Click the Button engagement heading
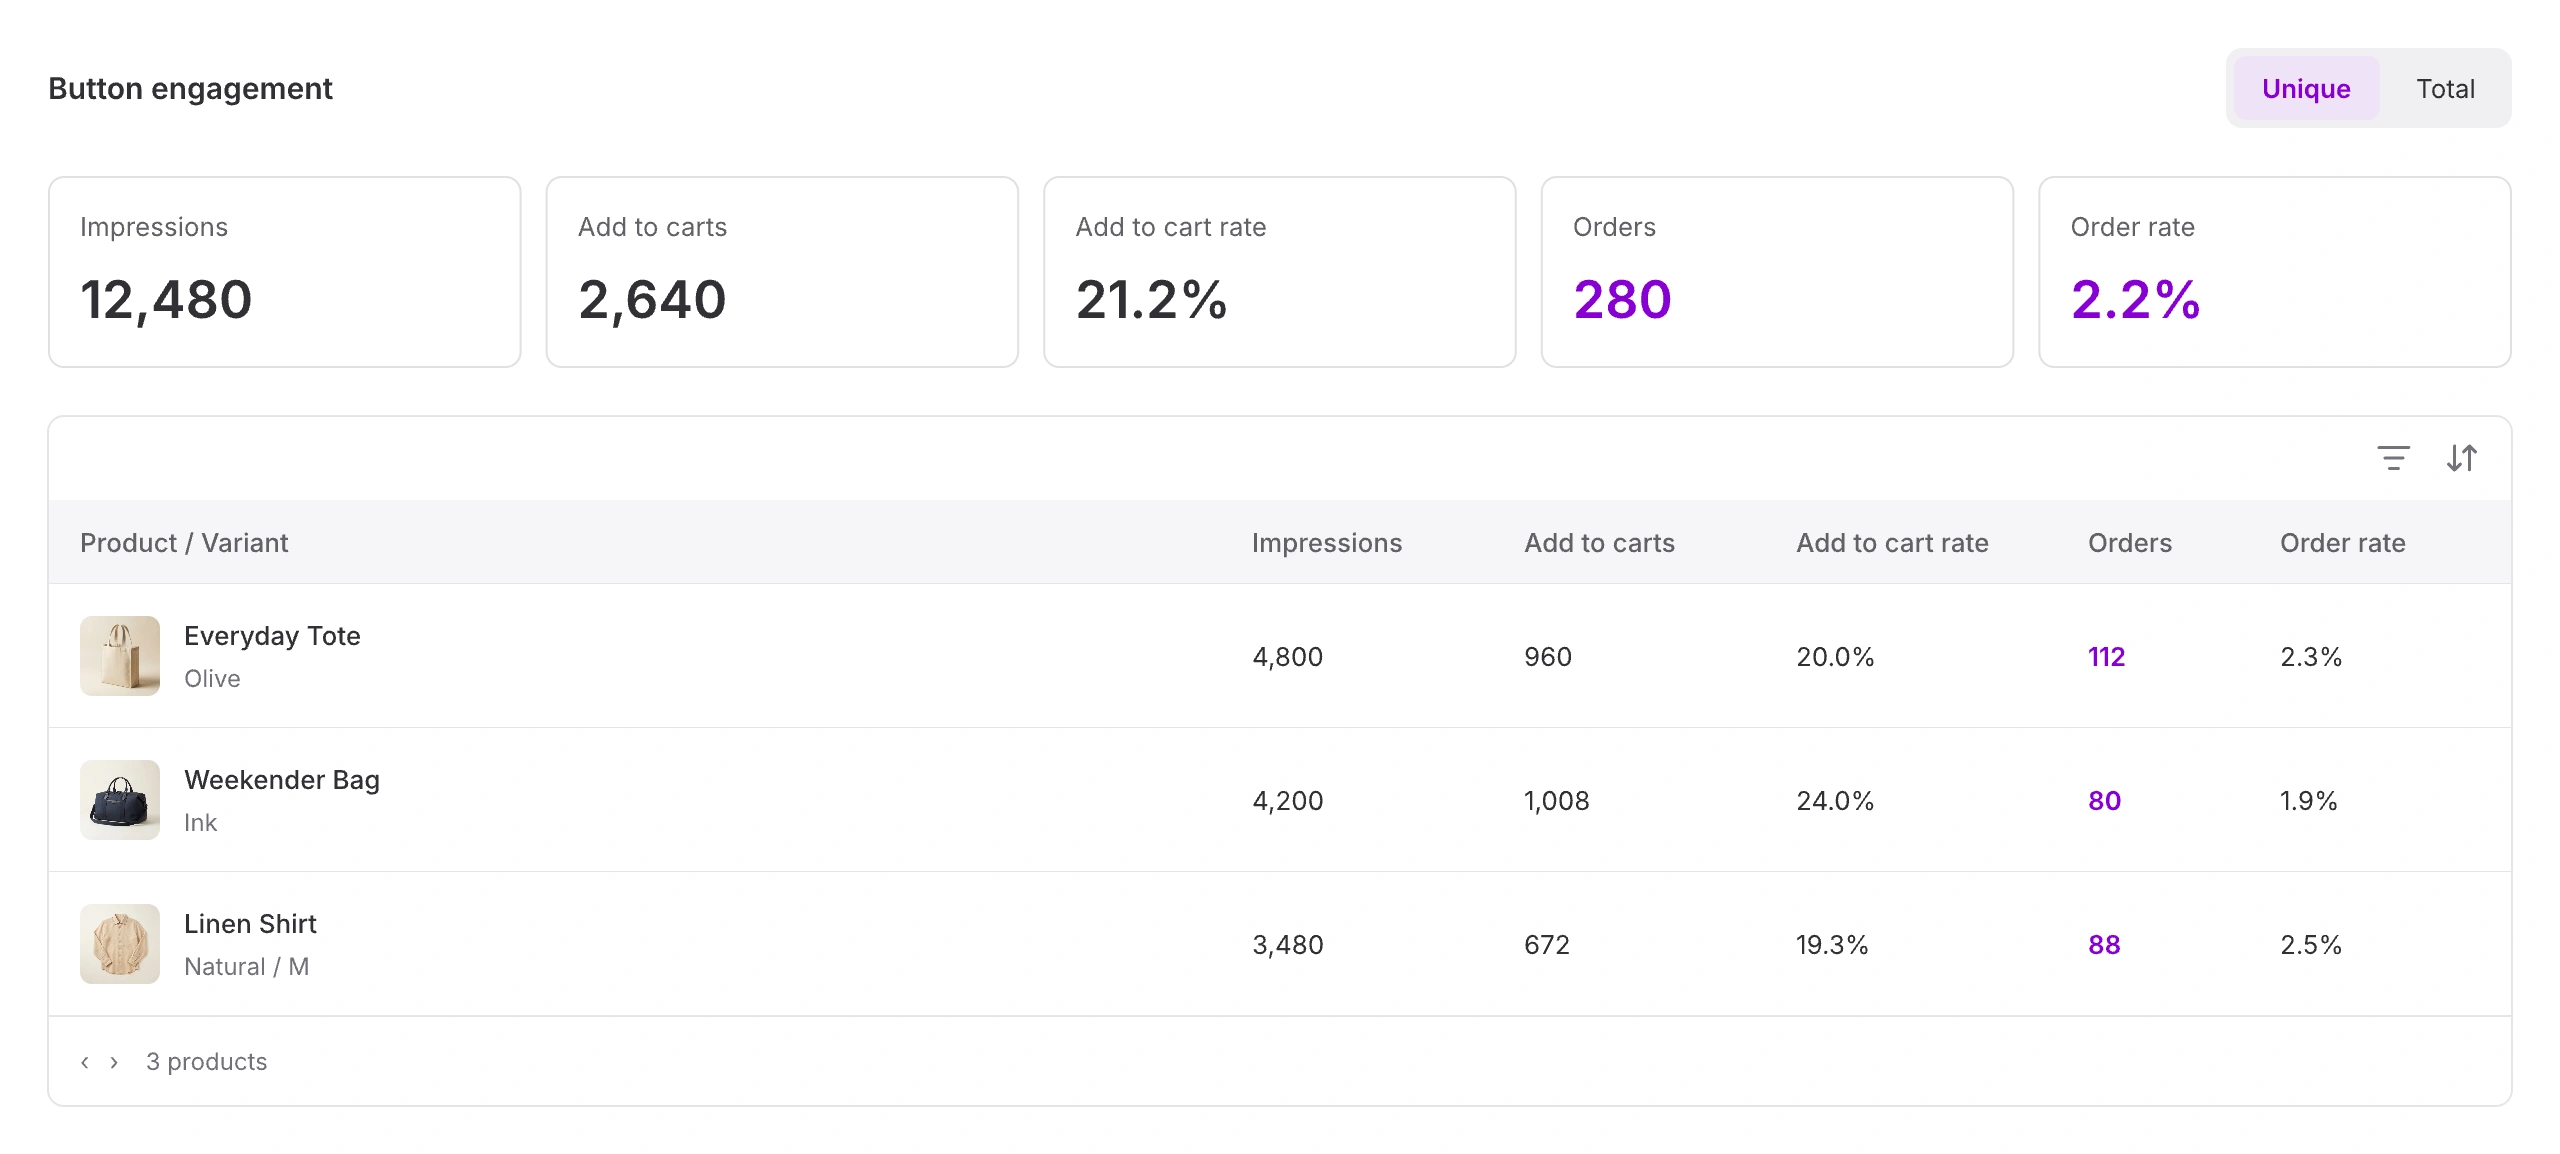 click(190, 89)
